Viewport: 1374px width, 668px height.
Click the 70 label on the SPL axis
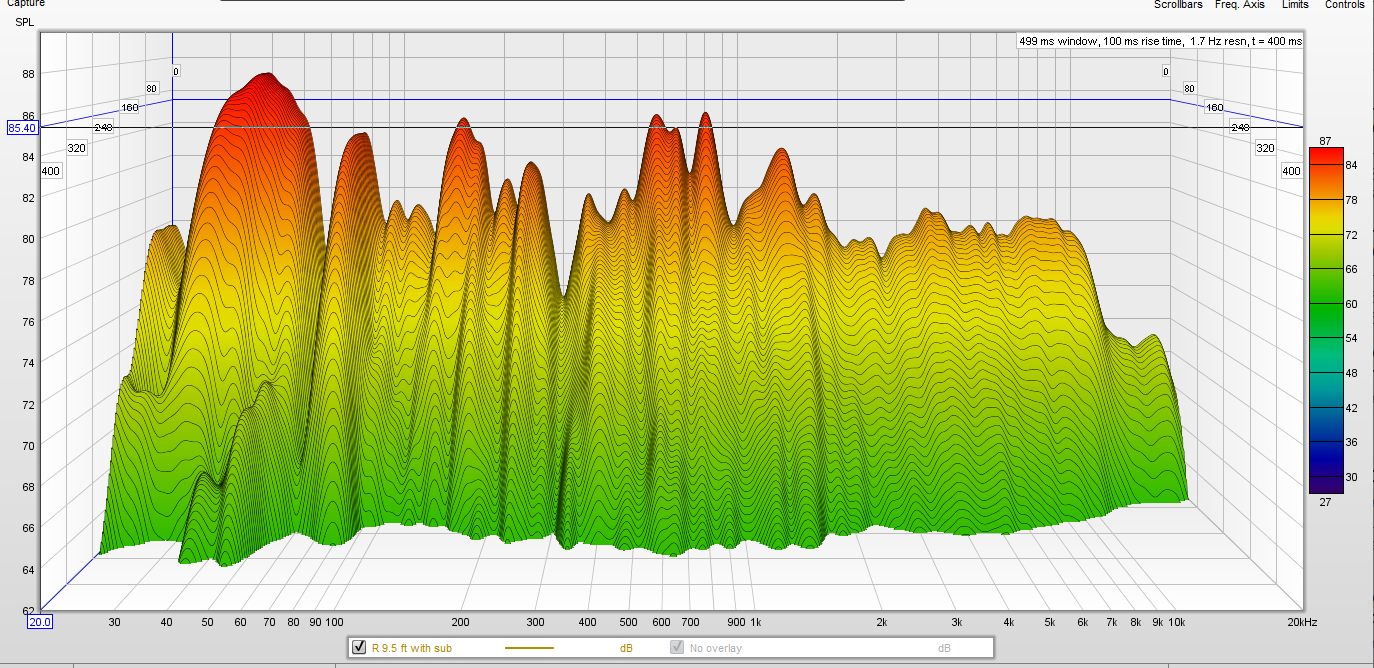[28, 445]
